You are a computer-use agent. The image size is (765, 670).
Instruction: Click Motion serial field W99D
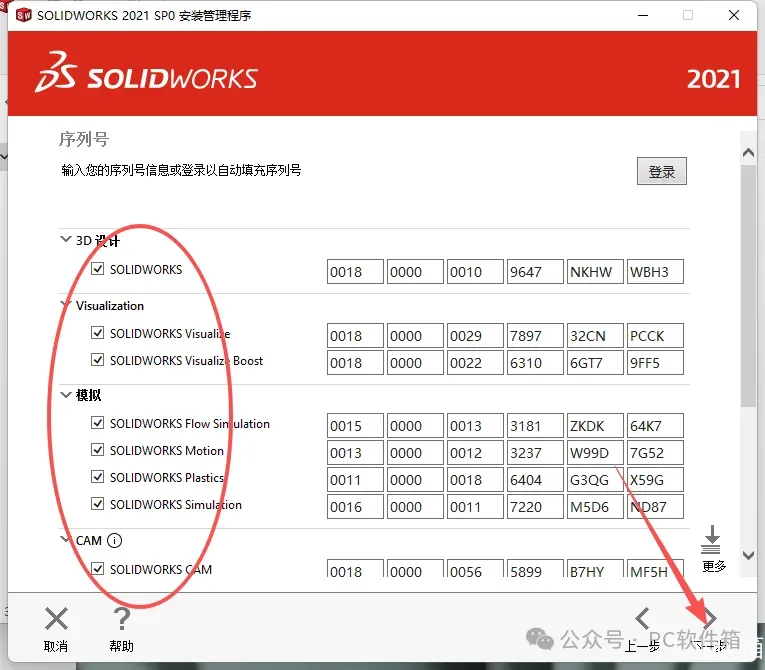[x=595, y=452]
